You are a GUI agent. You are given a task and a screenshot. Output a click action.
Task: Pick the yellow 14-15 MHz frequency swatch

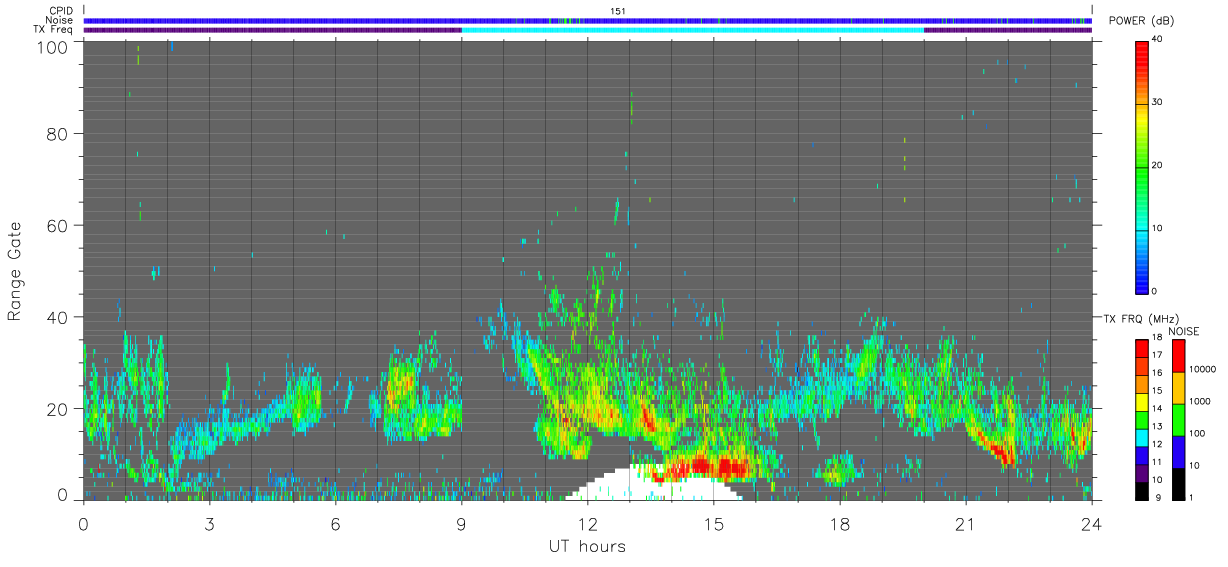point(1141,400)
